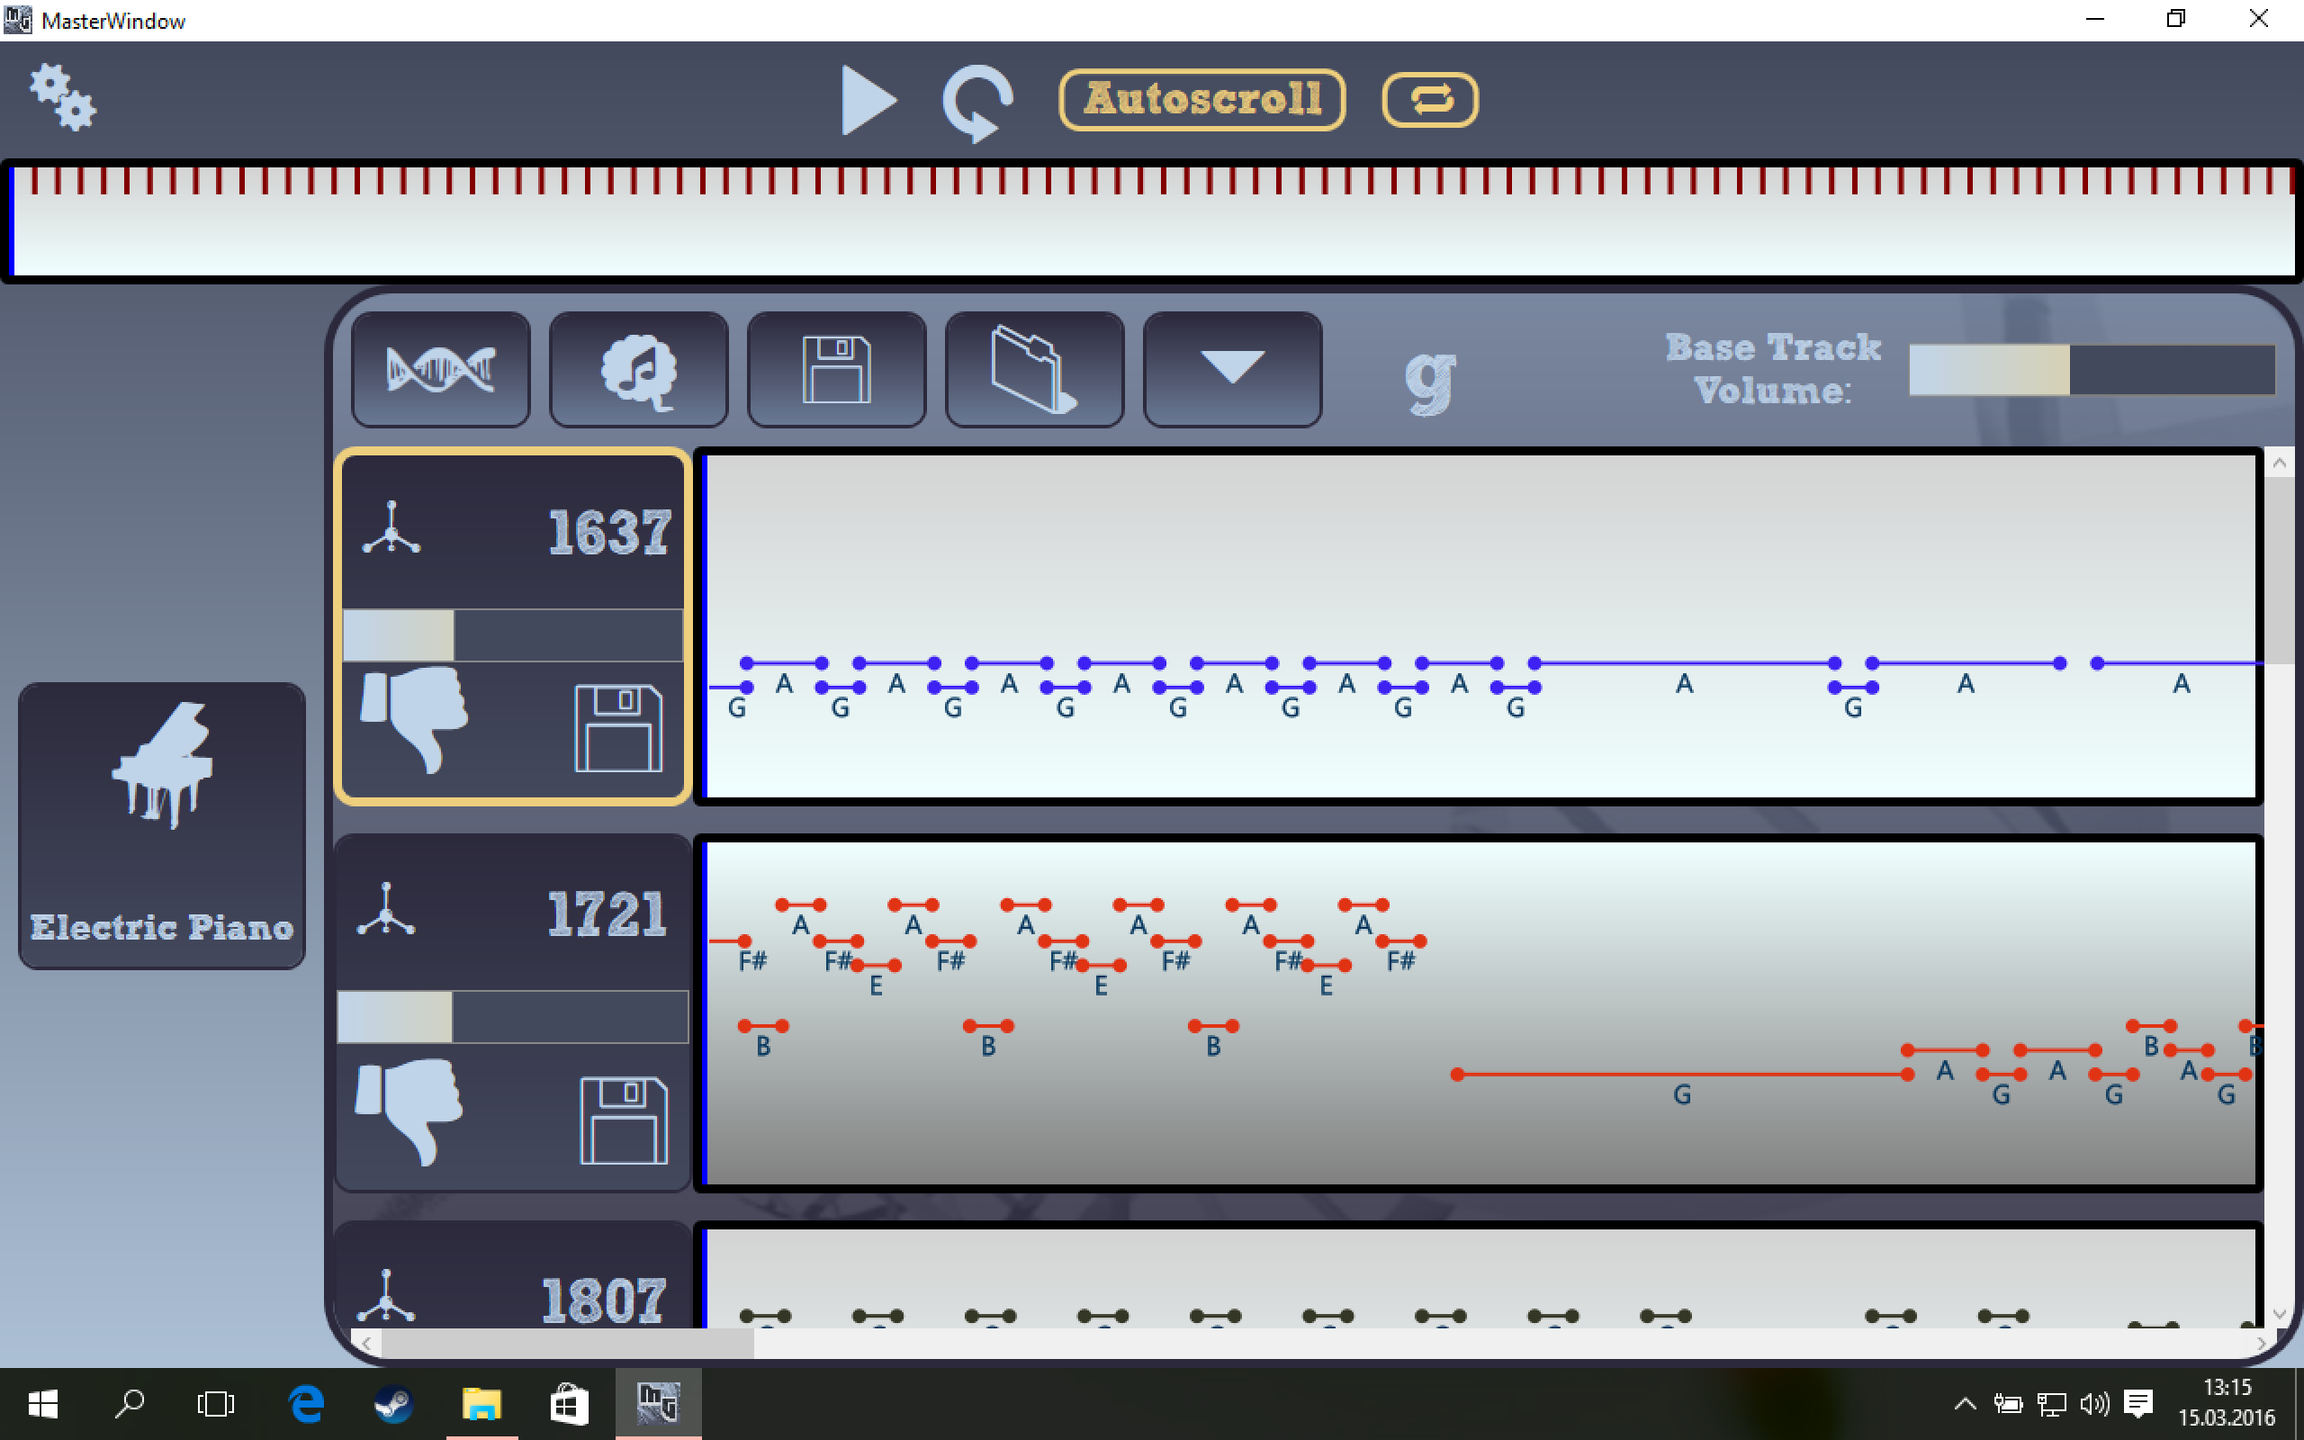This screenshot has width=2304, height=1440.
Task: Click the branch icon on track 1807
Action: point(386,1296)
